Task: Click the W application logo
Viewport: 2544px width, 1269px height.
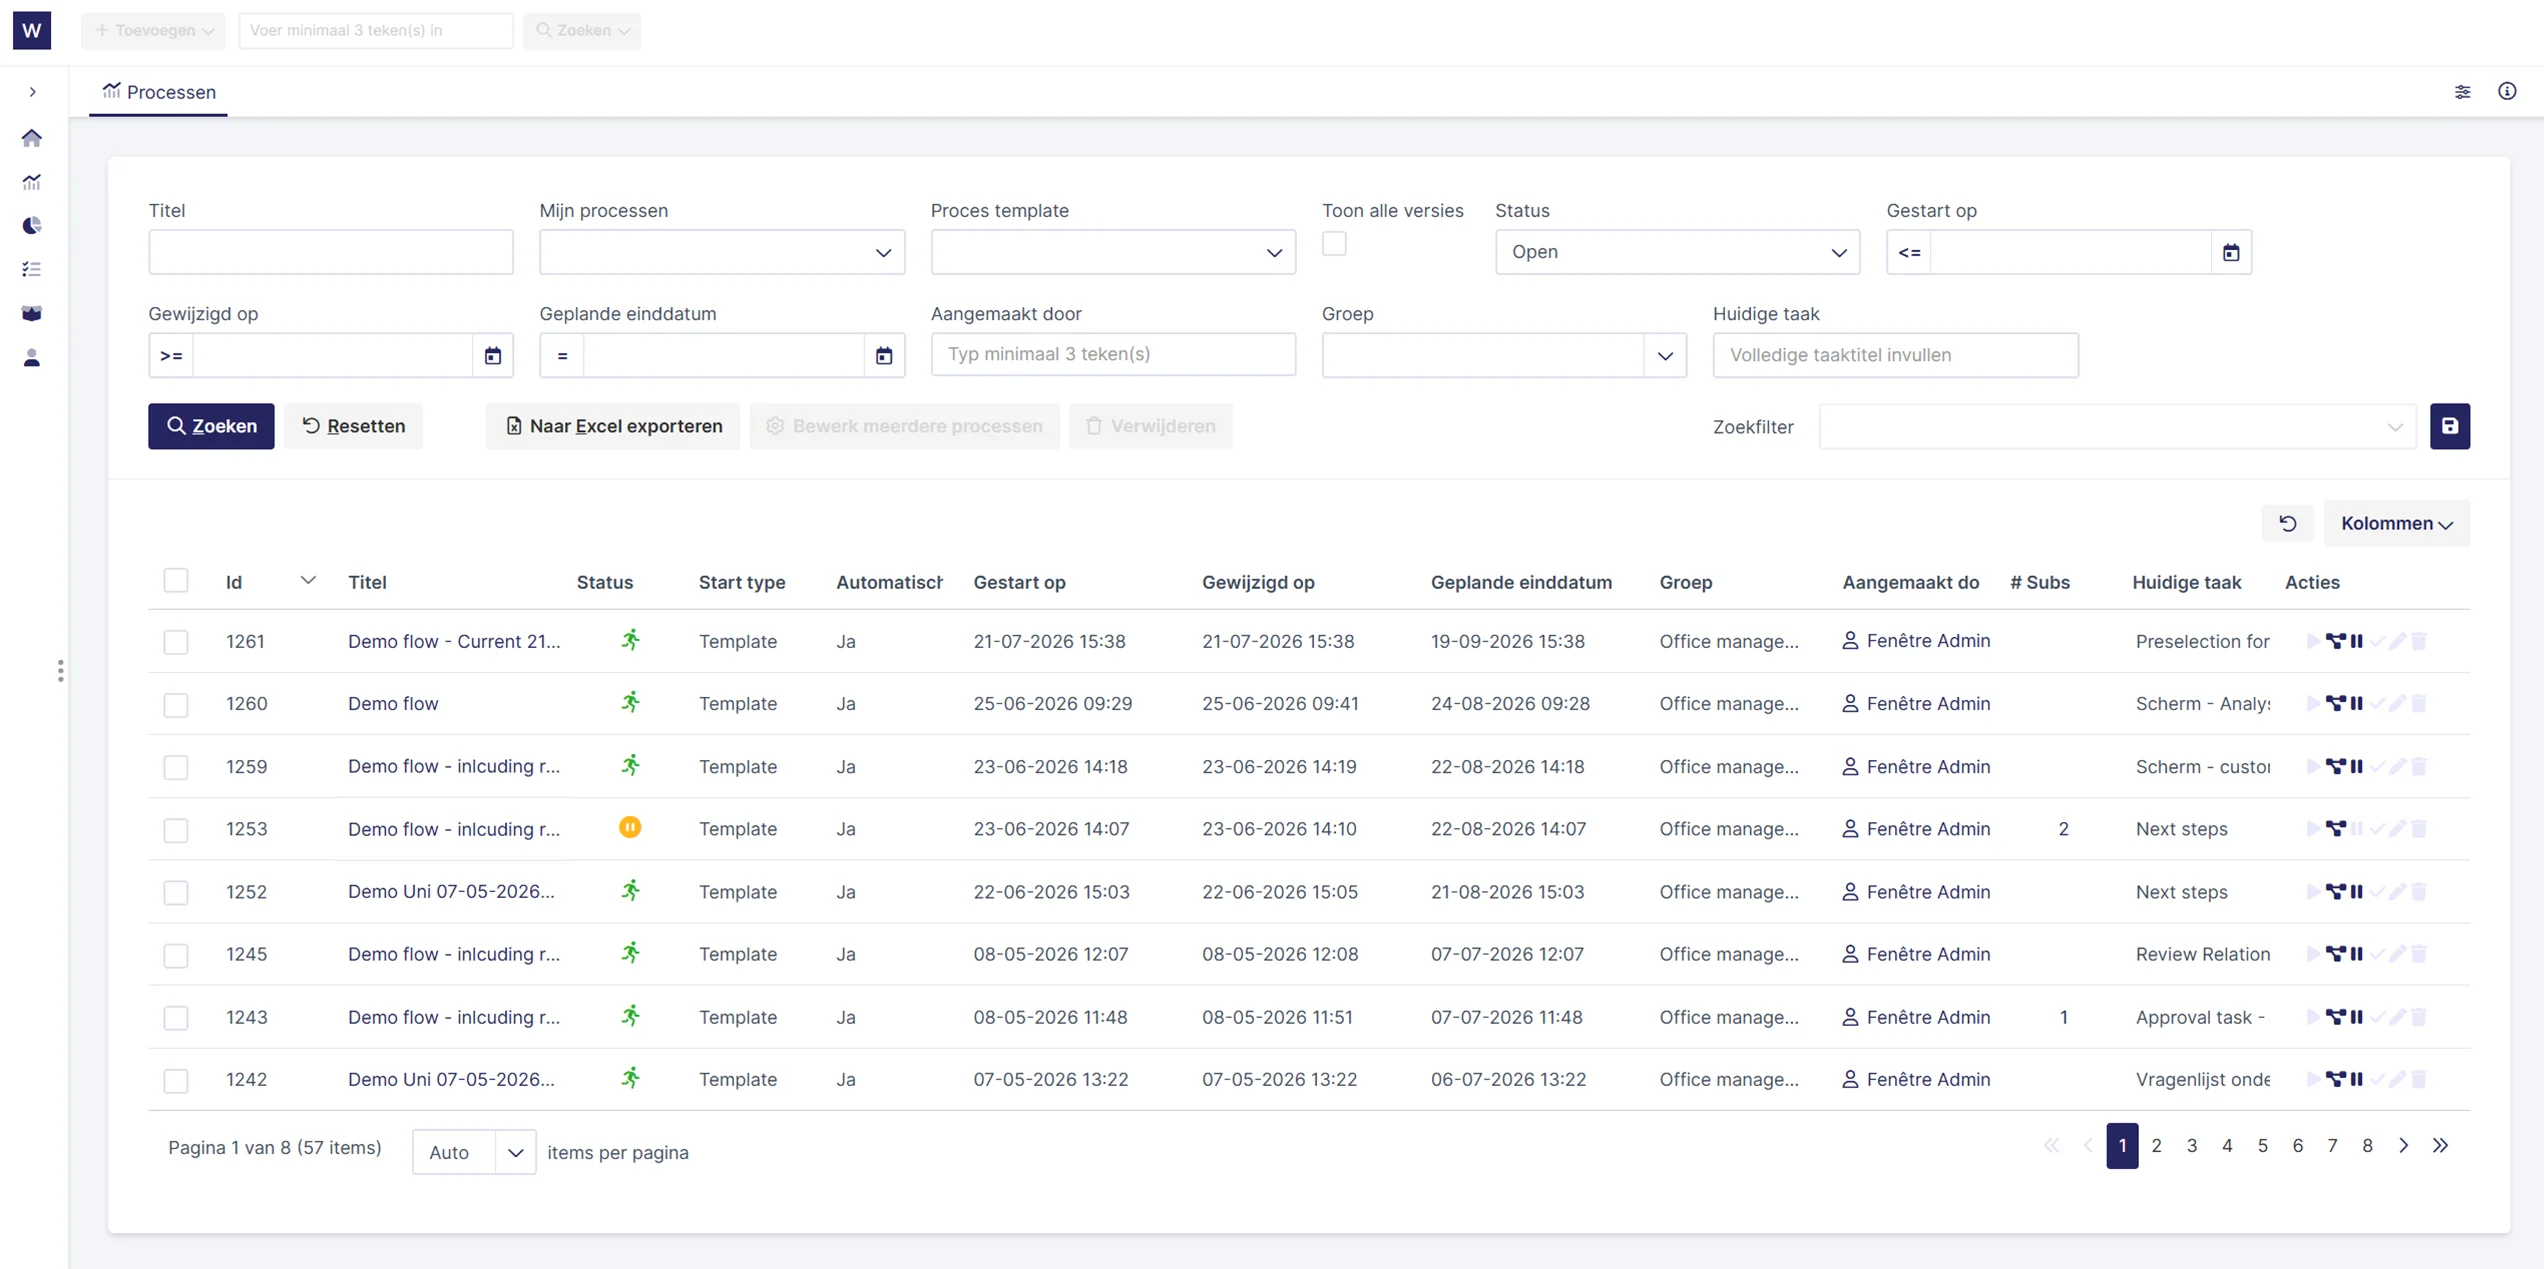Action: (x=32, y=30)
